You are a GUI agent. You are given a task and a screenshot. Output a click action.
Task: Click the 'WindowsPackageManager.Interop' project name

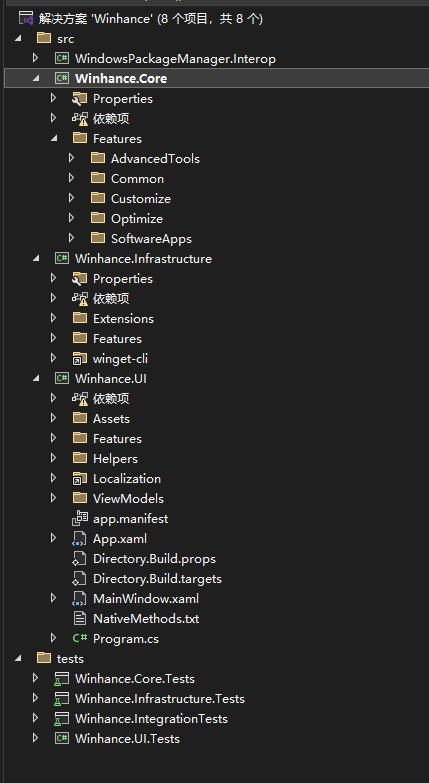click(x=175, y=59)
